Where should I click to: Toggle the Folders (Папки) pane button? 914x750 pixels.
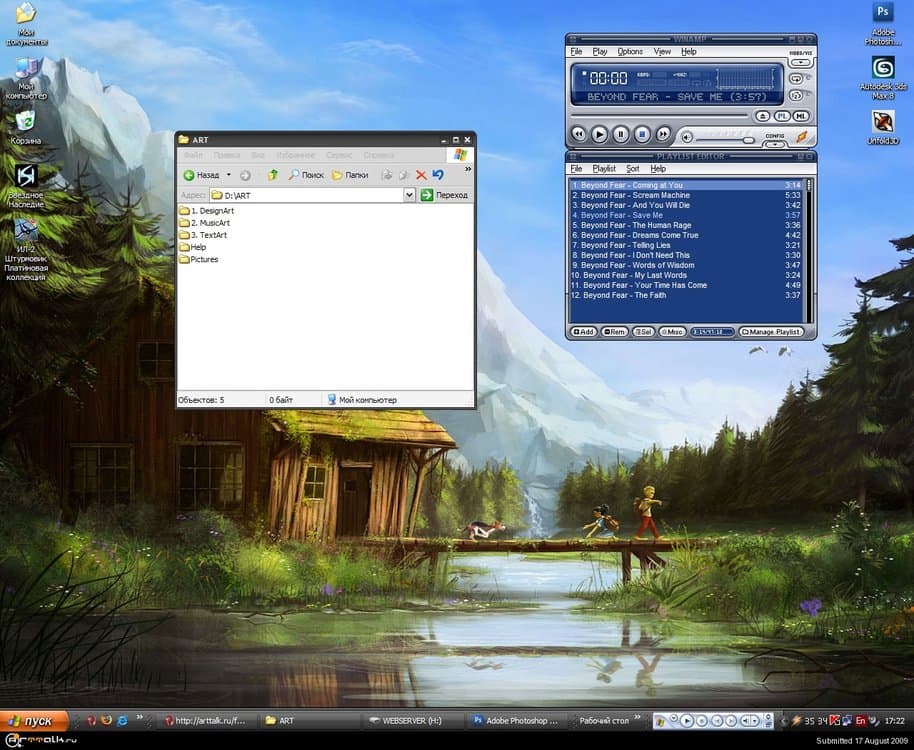tap(350, 175)
